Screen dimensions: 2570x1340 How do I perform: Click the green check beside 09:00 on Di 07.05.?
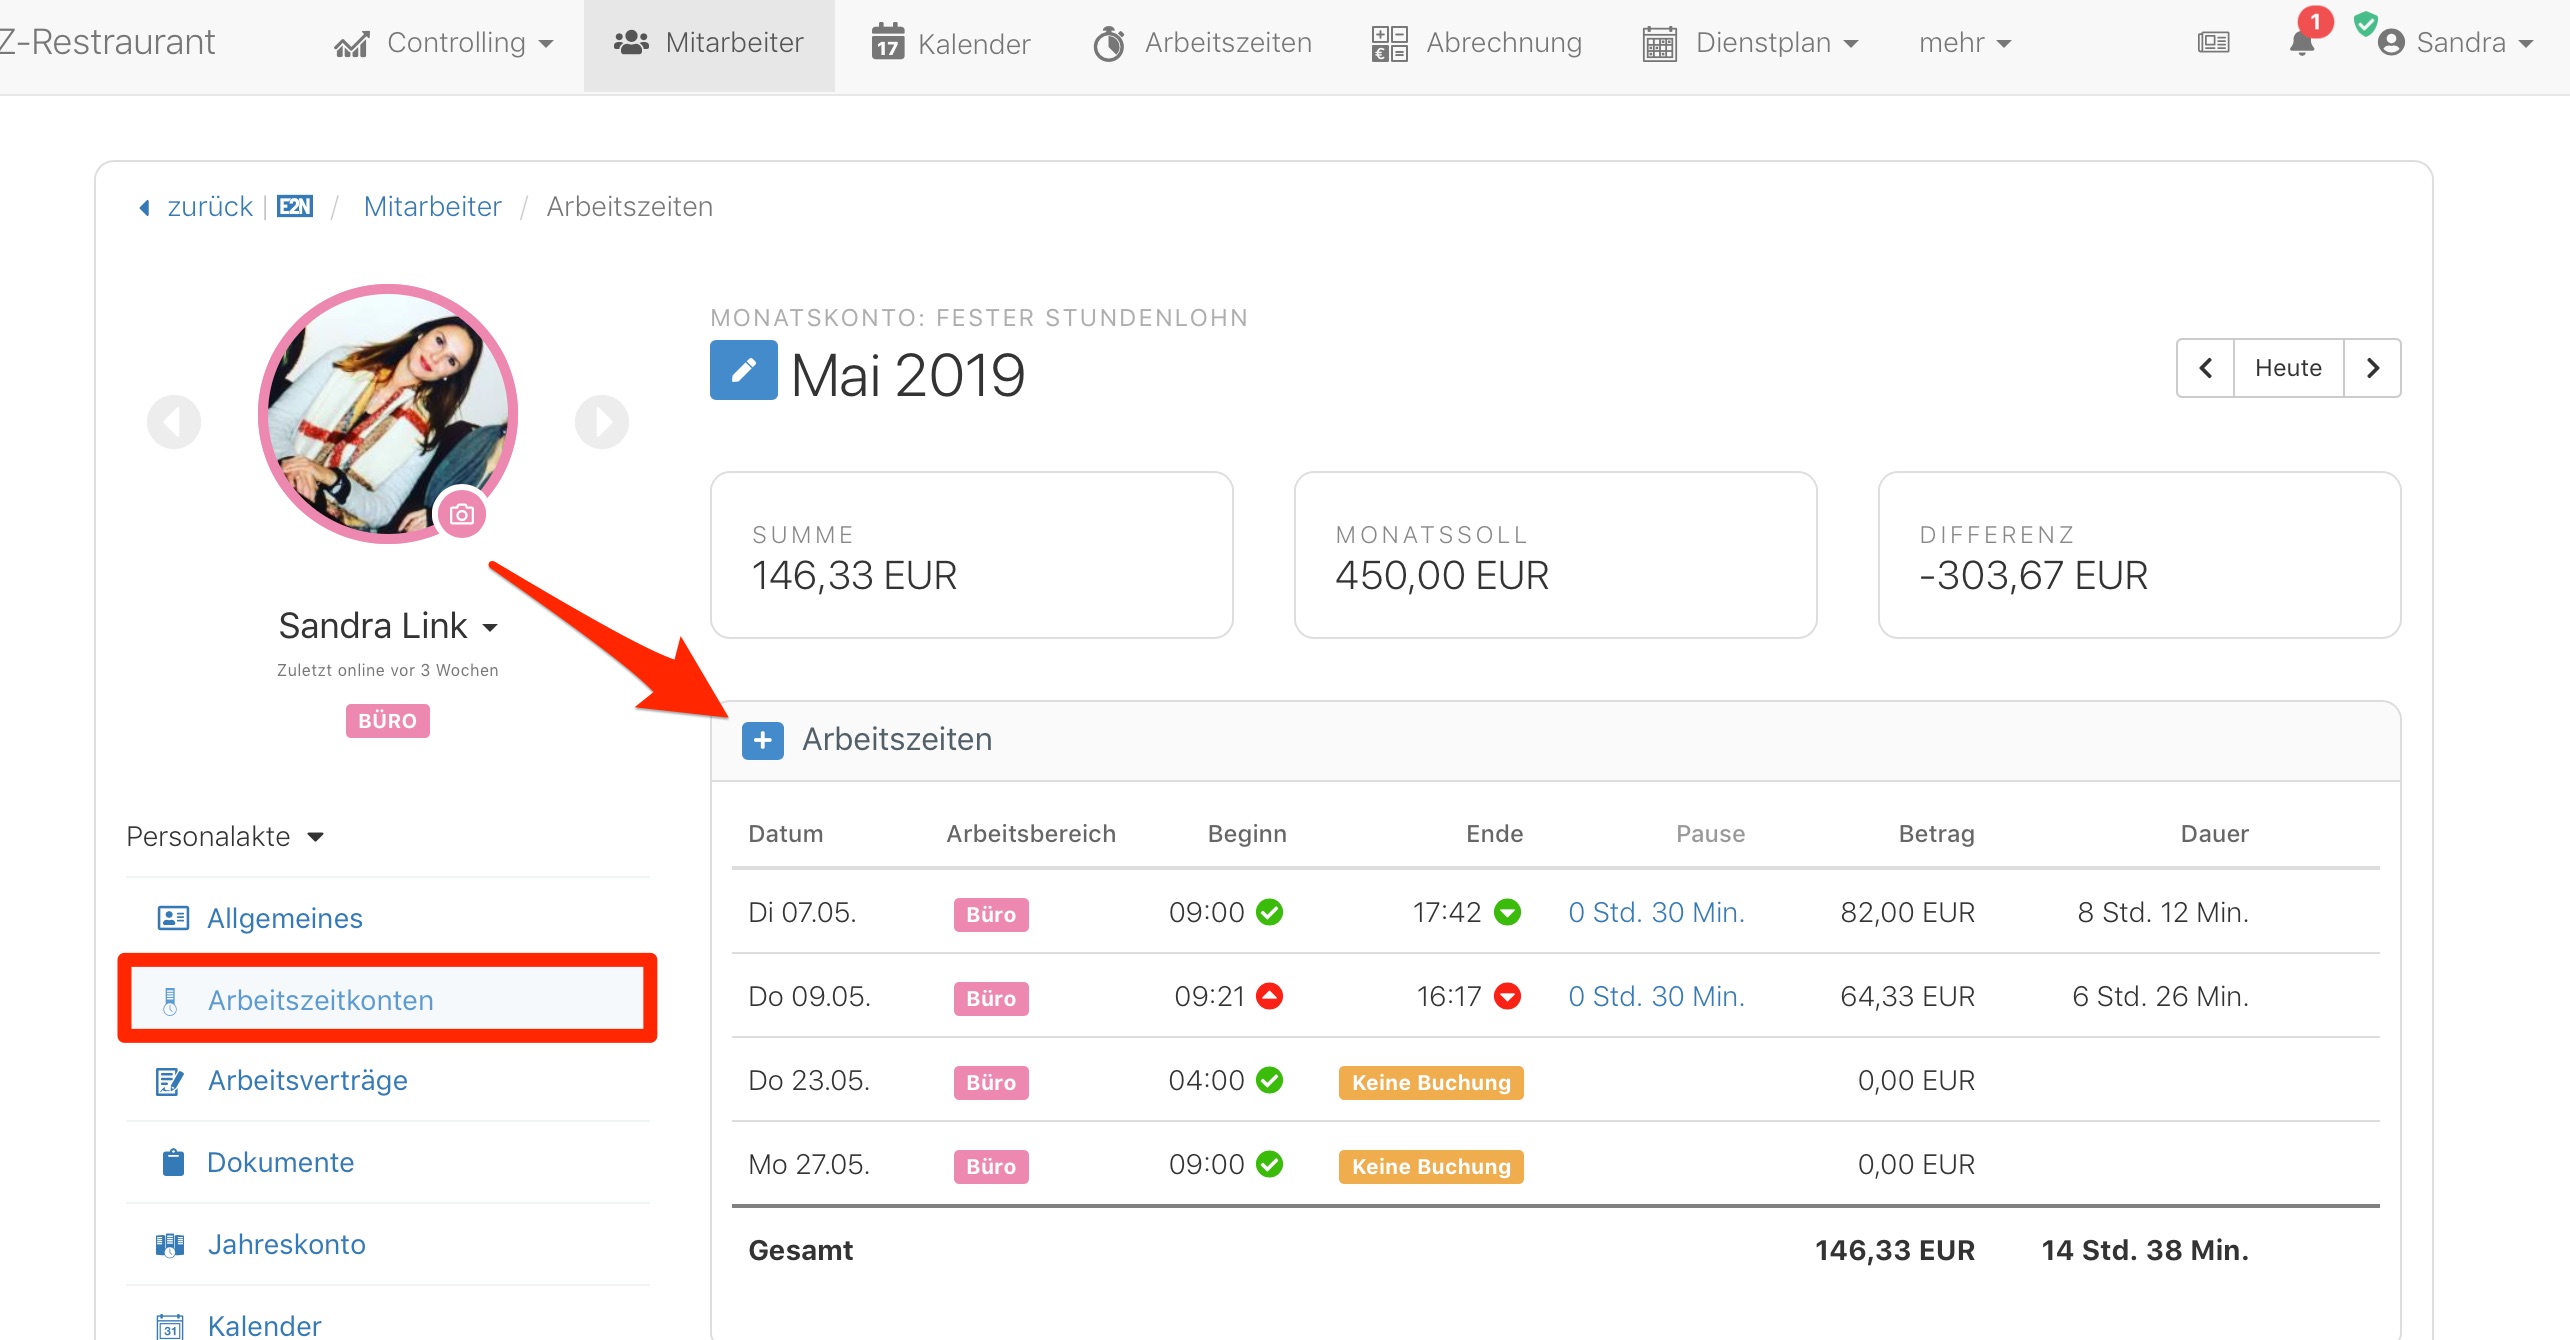1270,912
